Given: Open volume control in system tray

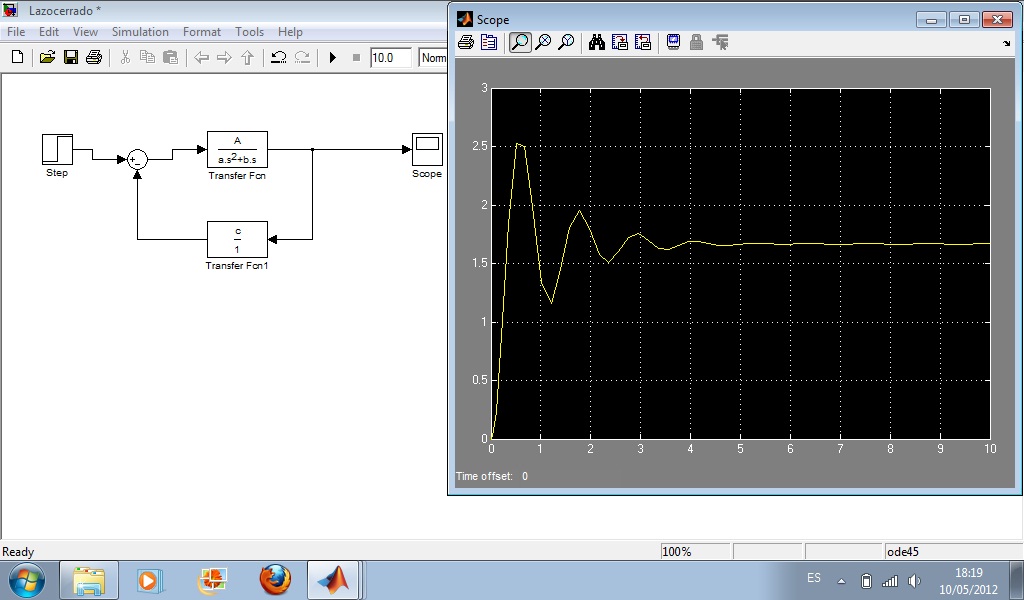Looking at the screenshot, I should point(914,580).
